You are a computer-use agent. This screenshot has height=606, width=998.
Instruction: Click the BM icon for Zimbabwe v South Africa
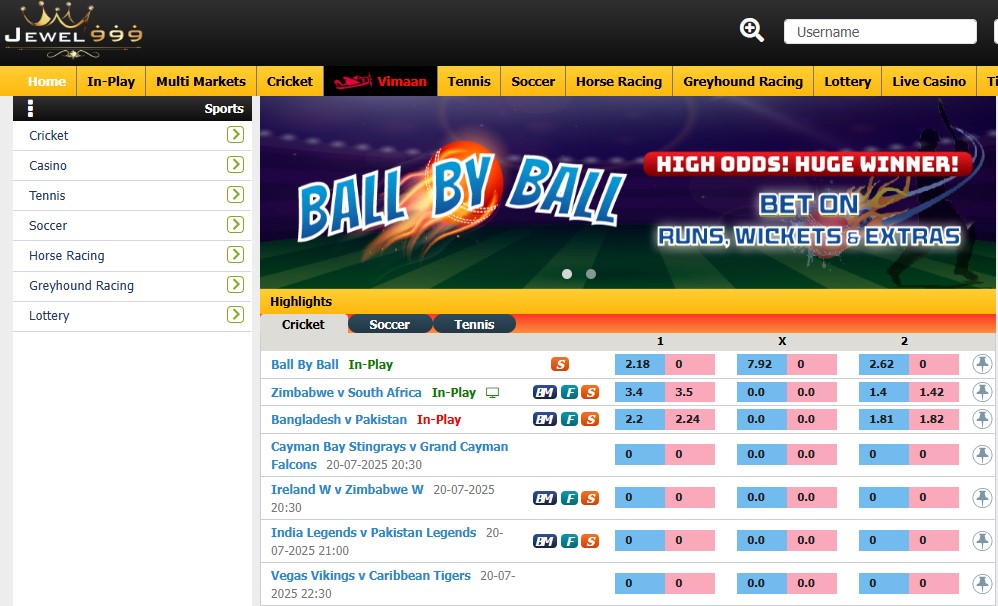coord(545,392)
